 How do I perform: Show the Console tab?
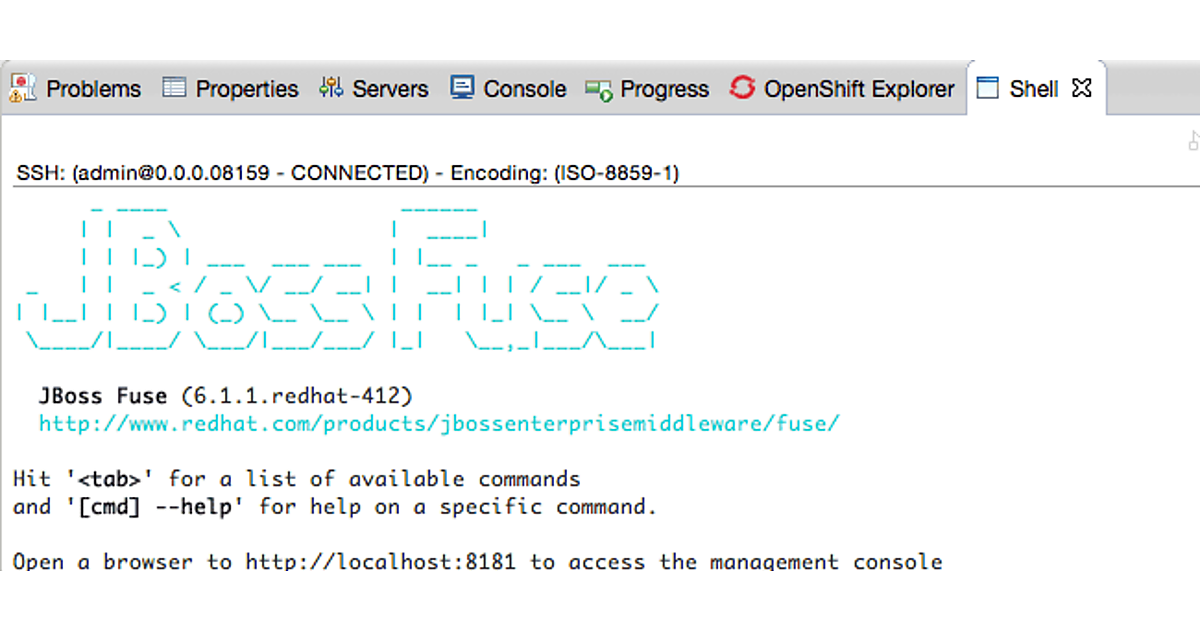[525, 89]
